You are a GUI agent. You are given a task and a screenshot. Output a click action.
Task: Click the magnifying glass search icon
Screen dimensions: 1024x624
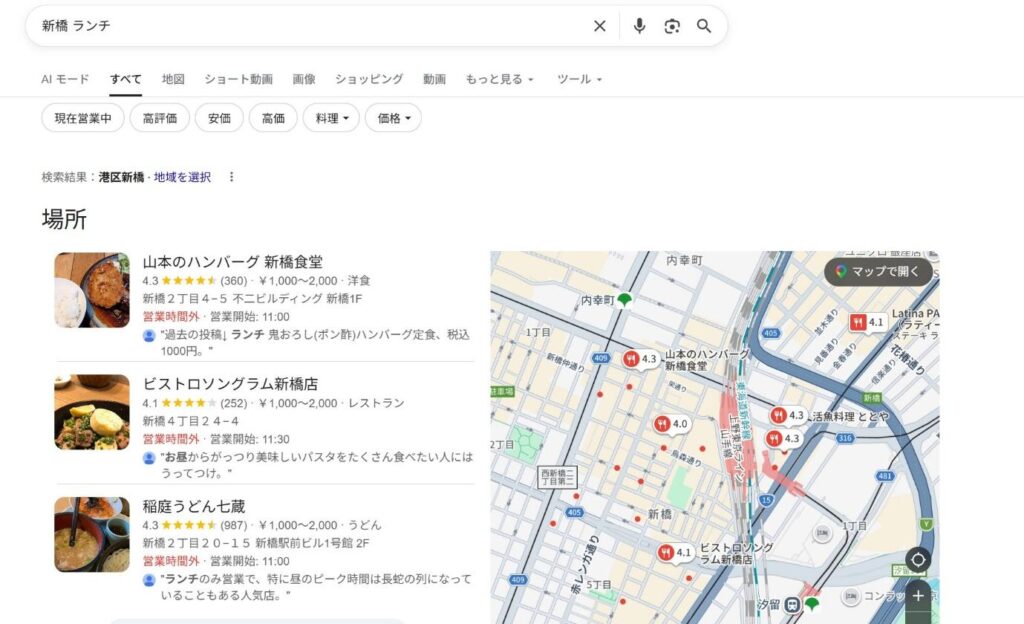coord(704,26)
